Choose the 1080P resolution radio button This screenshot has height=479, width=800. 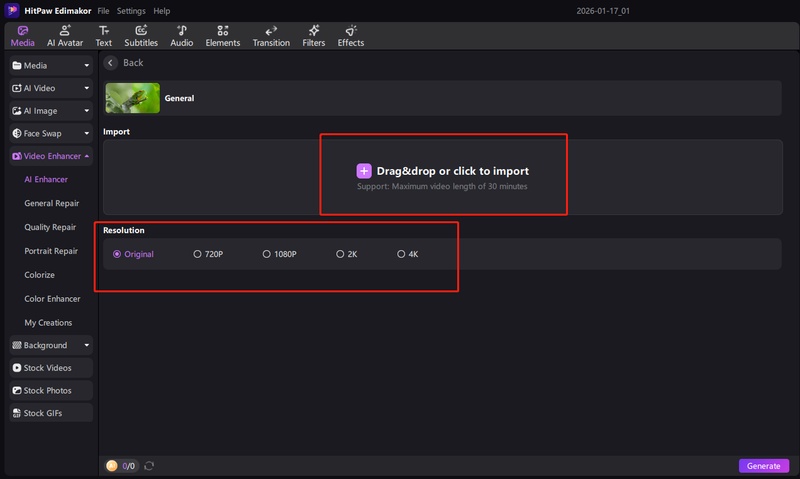(267, 254)
